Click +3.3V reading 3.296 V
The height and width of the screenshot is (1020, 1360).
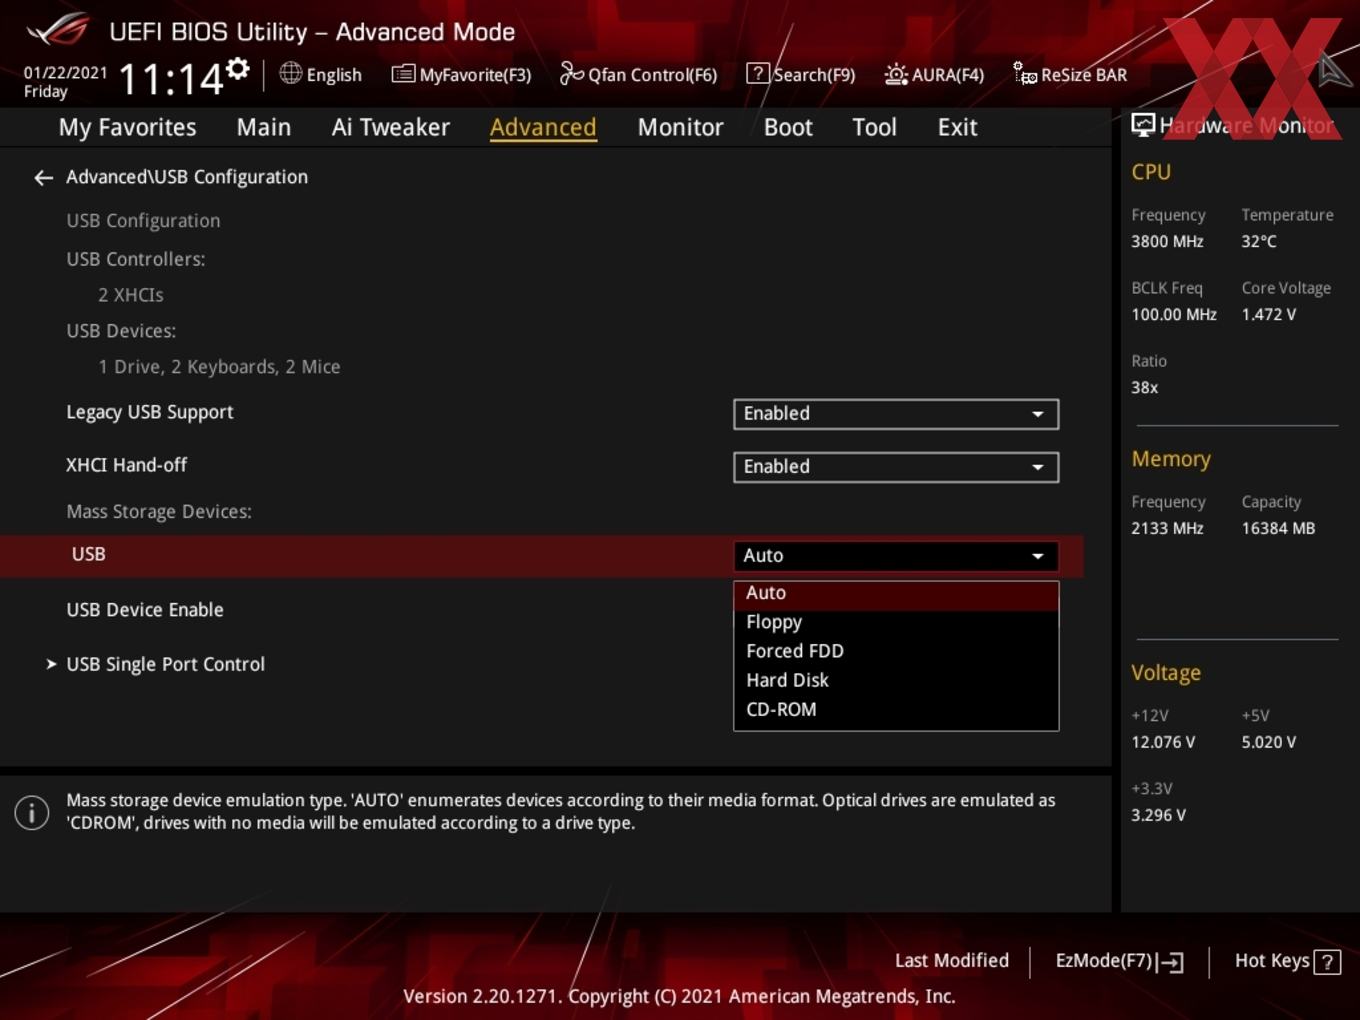[1158, 815]
